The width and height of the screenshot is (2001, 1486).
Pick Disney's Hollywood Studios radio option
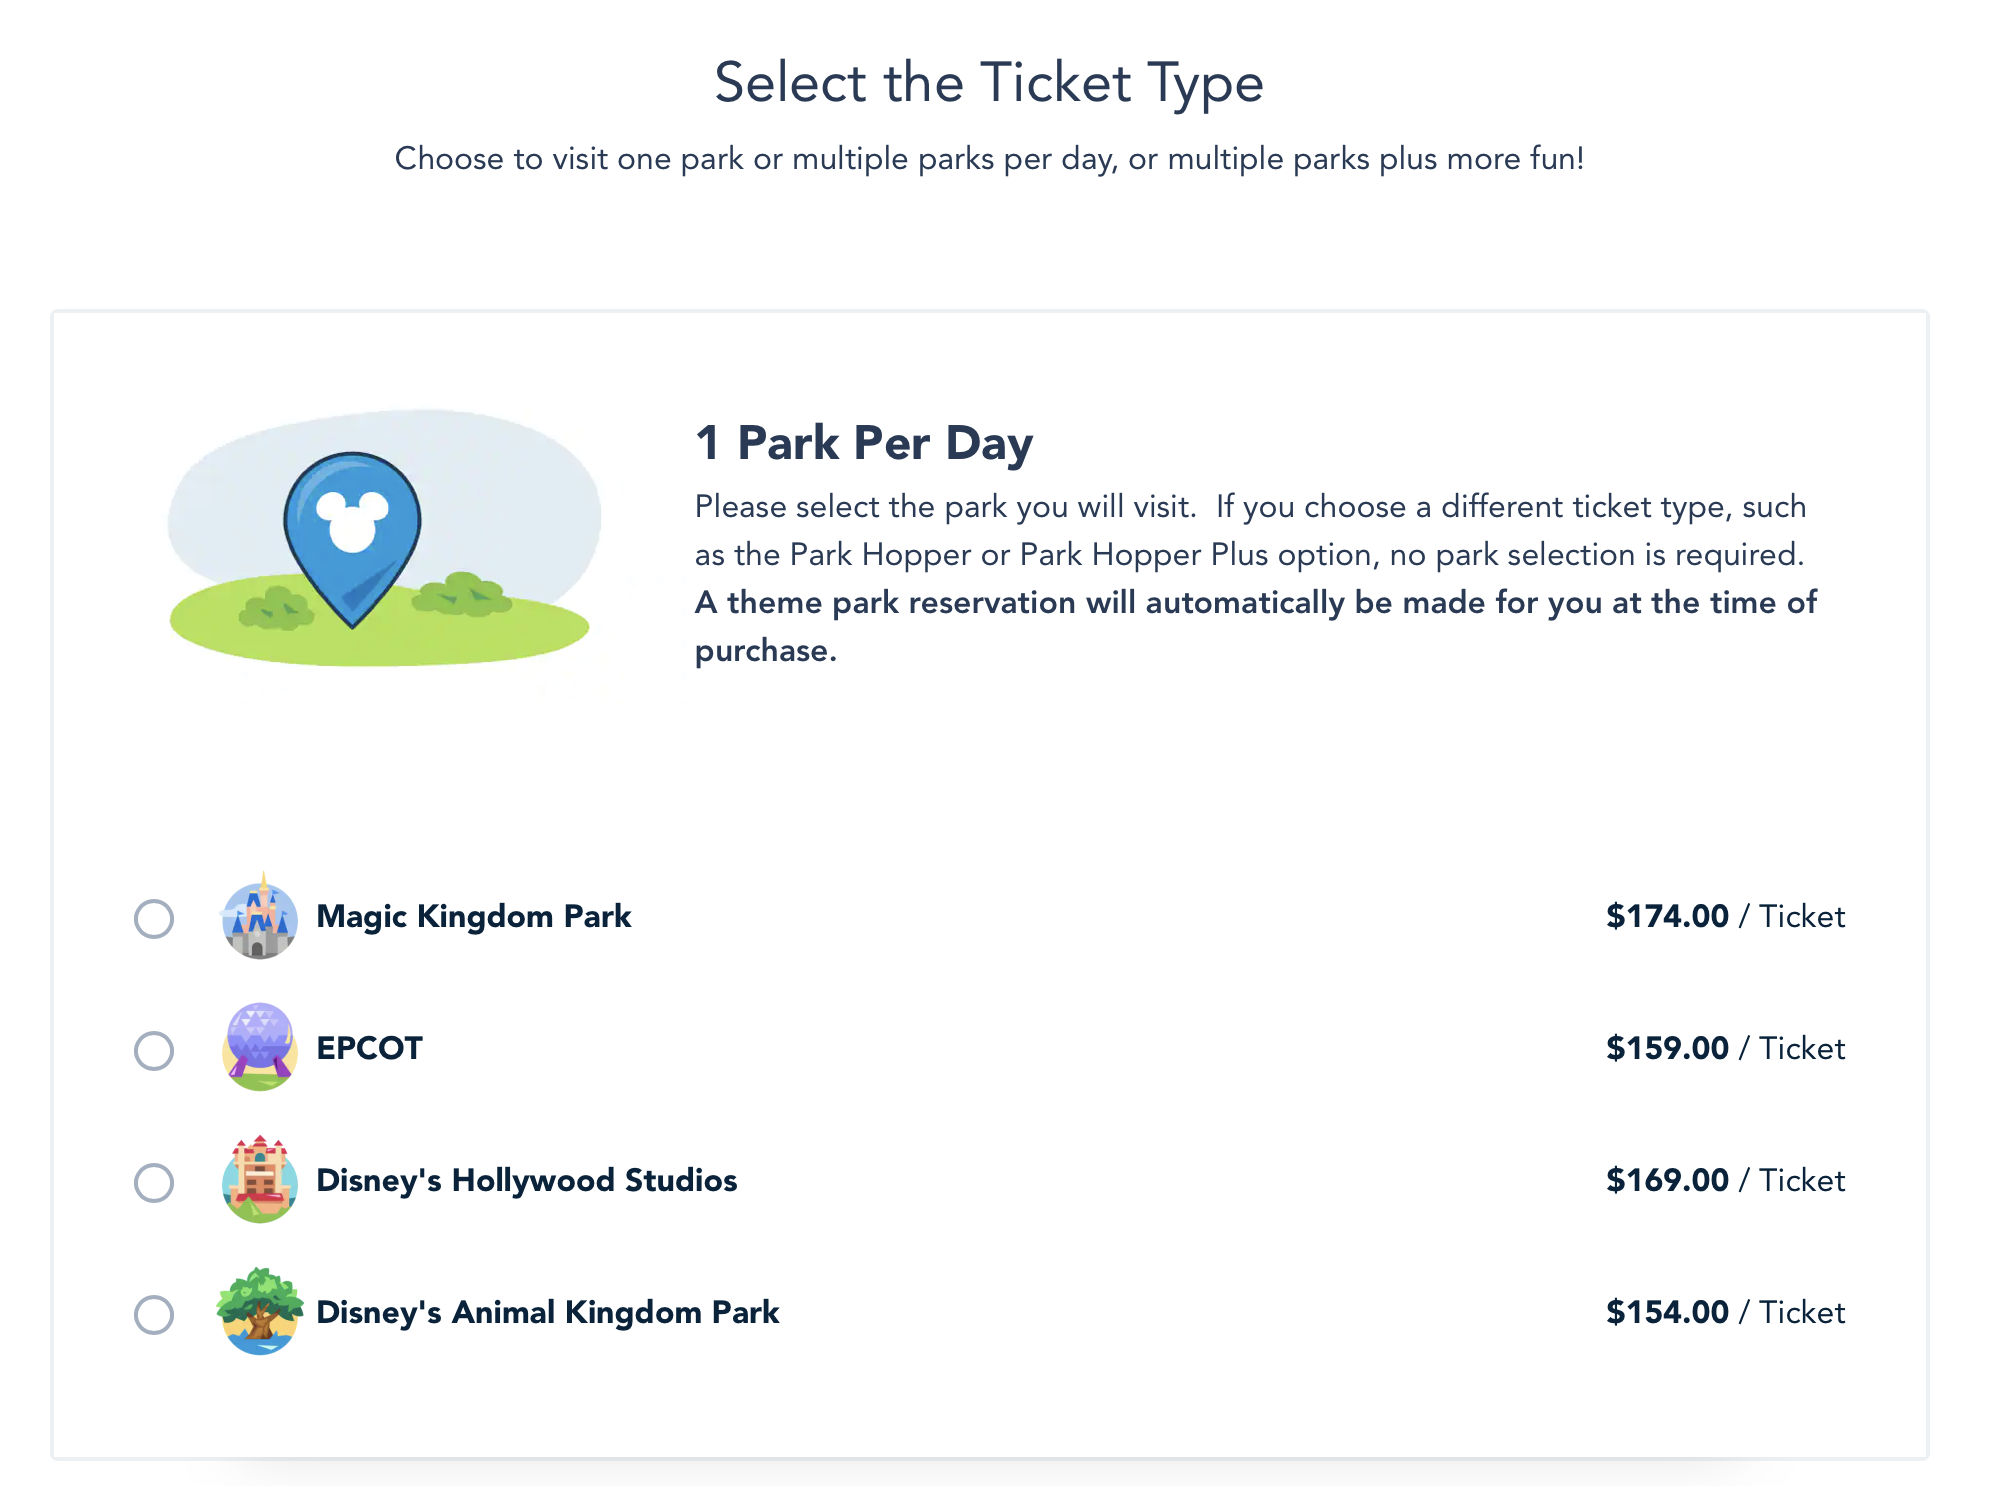pos(154,1183)
